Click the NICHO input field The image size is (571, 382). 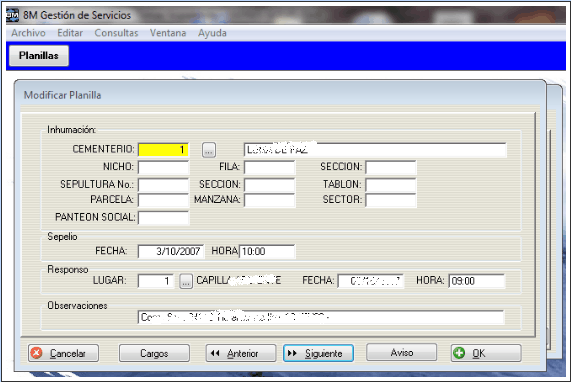coord(163,168)
